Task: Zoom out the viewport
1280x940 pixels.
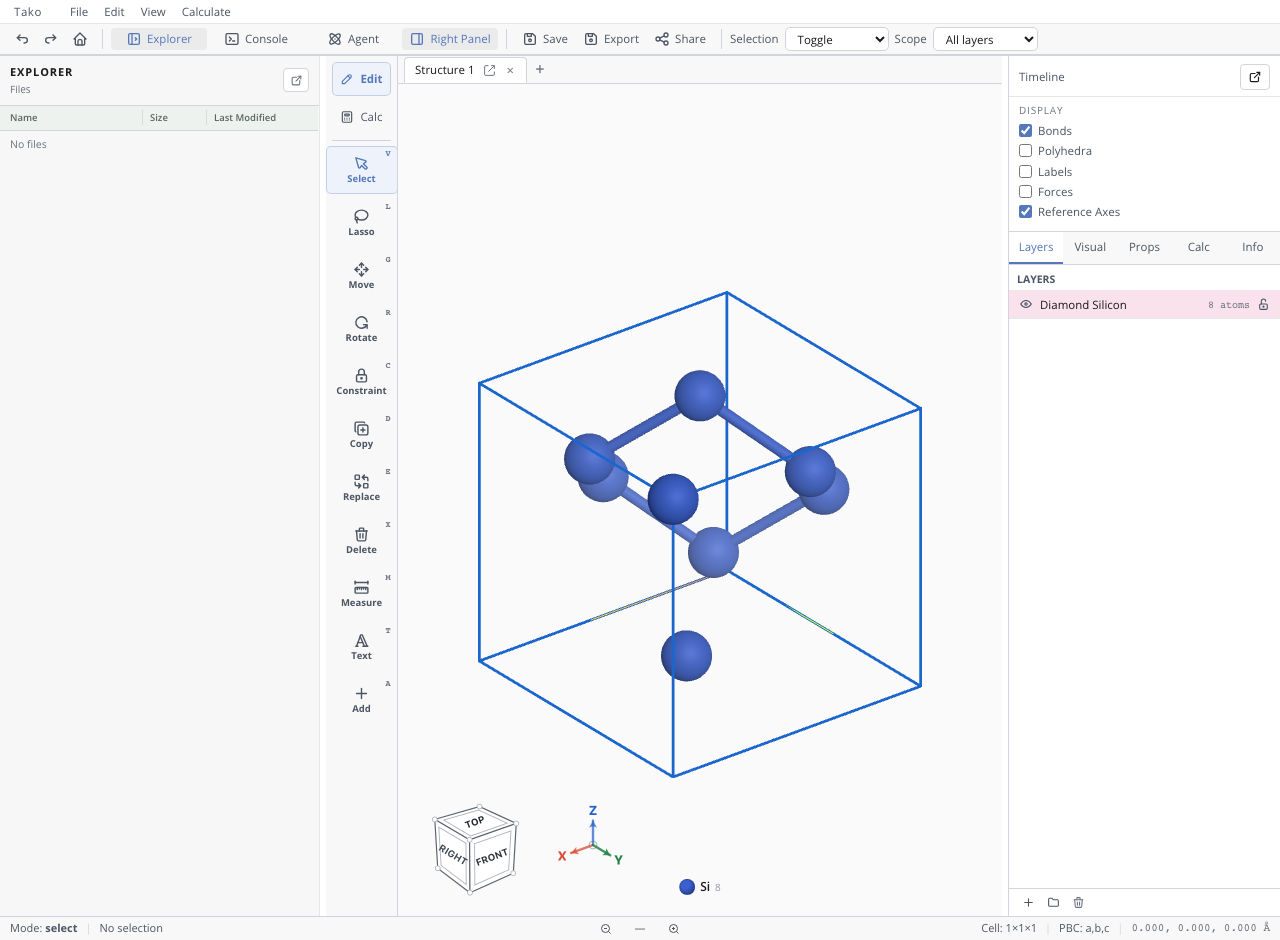Action: click(x=606, y=929)
